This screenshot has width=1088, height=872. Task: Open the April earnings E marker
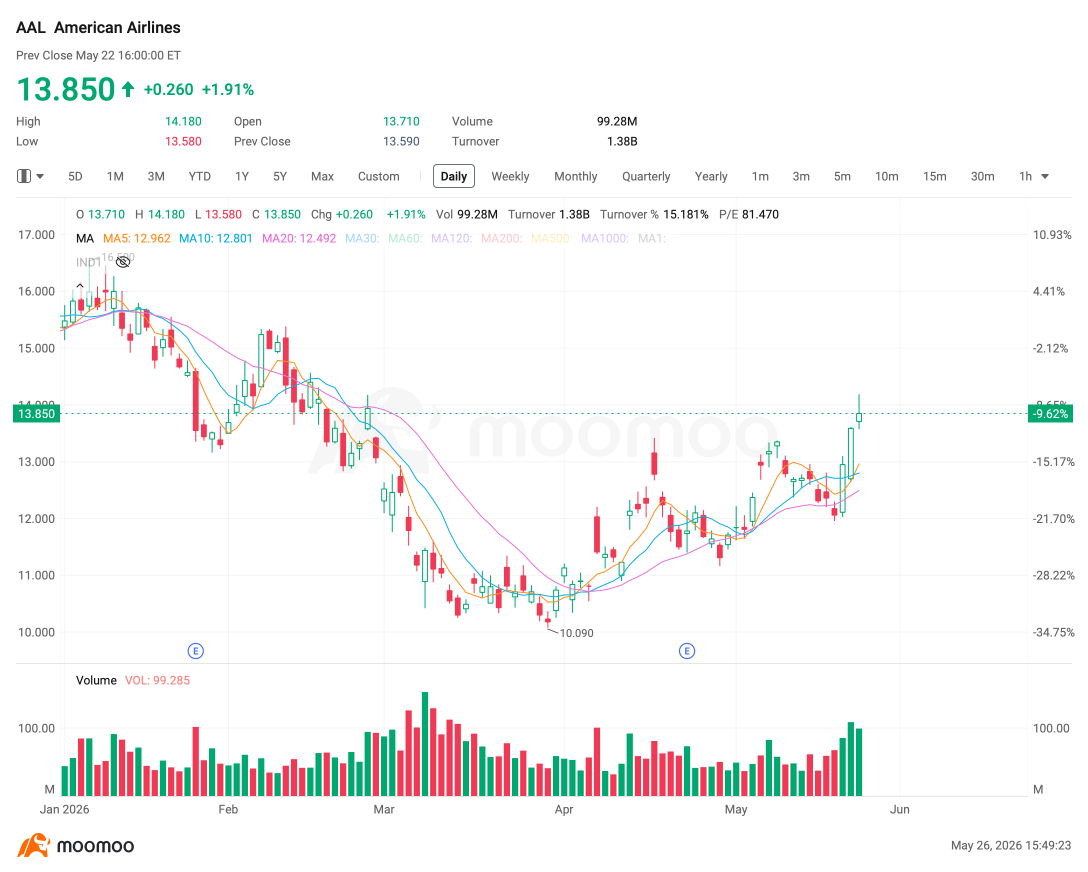tap(687, 651)
